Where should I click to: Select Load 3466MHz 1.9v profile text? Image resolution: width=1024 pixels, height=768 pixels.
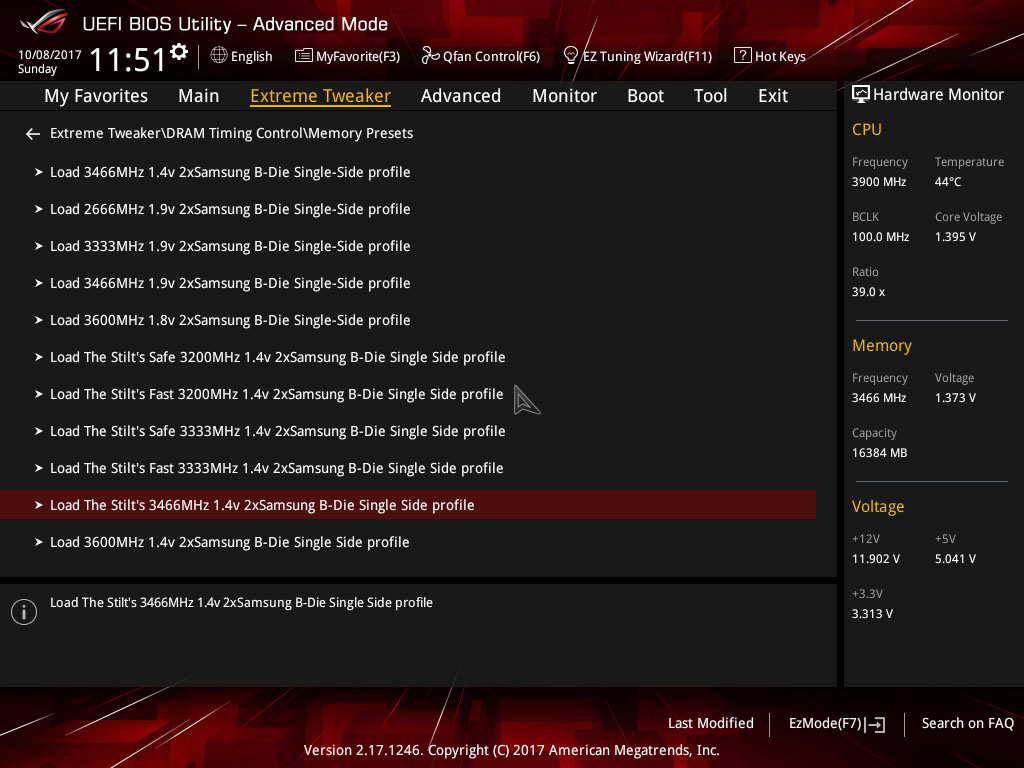pyautogui.click(x=230, y=283)
